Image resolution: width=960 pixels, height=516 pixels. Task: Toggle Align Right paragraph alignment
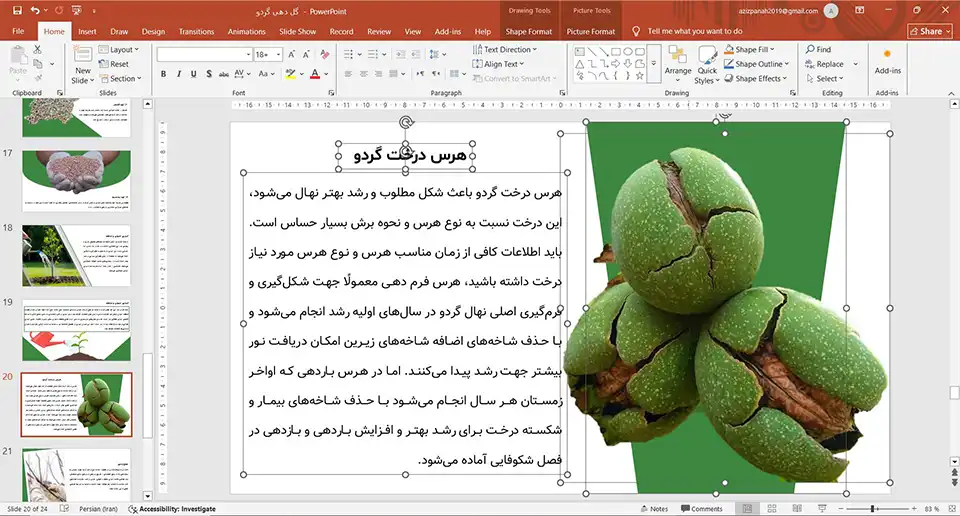coord(378,73)
